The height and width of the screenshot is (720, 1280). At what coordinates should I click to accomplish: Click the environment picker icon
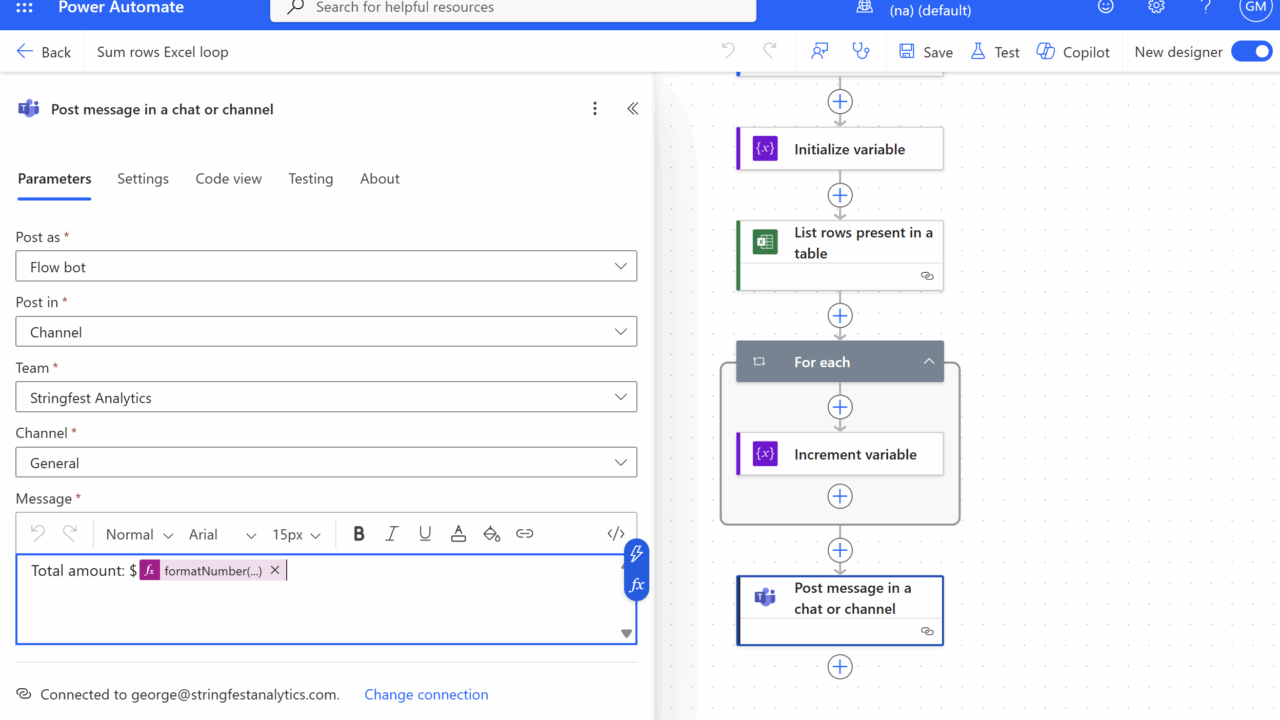point(864,7)
